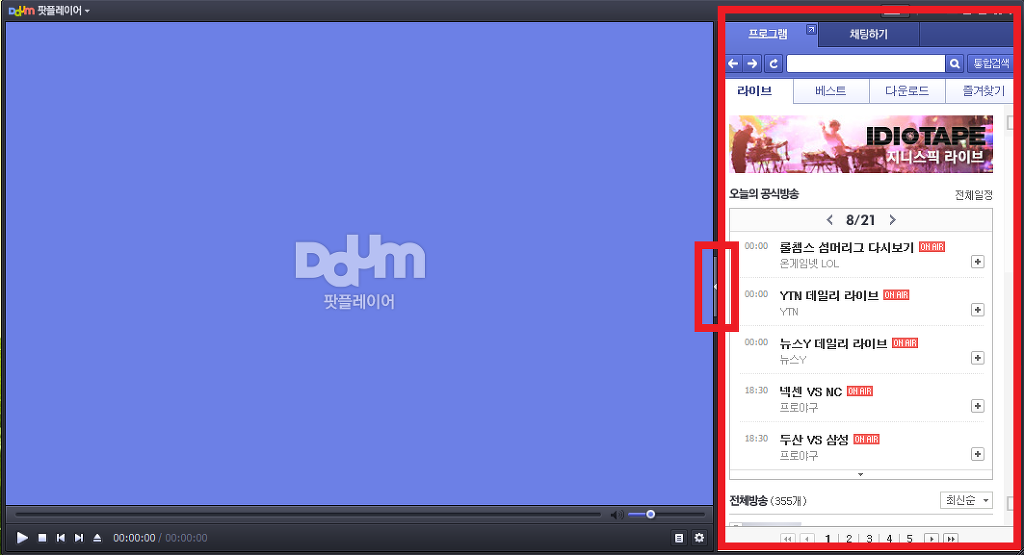Open 뉴스Y 데일리 라이브 broadcast

pos(833,343)
